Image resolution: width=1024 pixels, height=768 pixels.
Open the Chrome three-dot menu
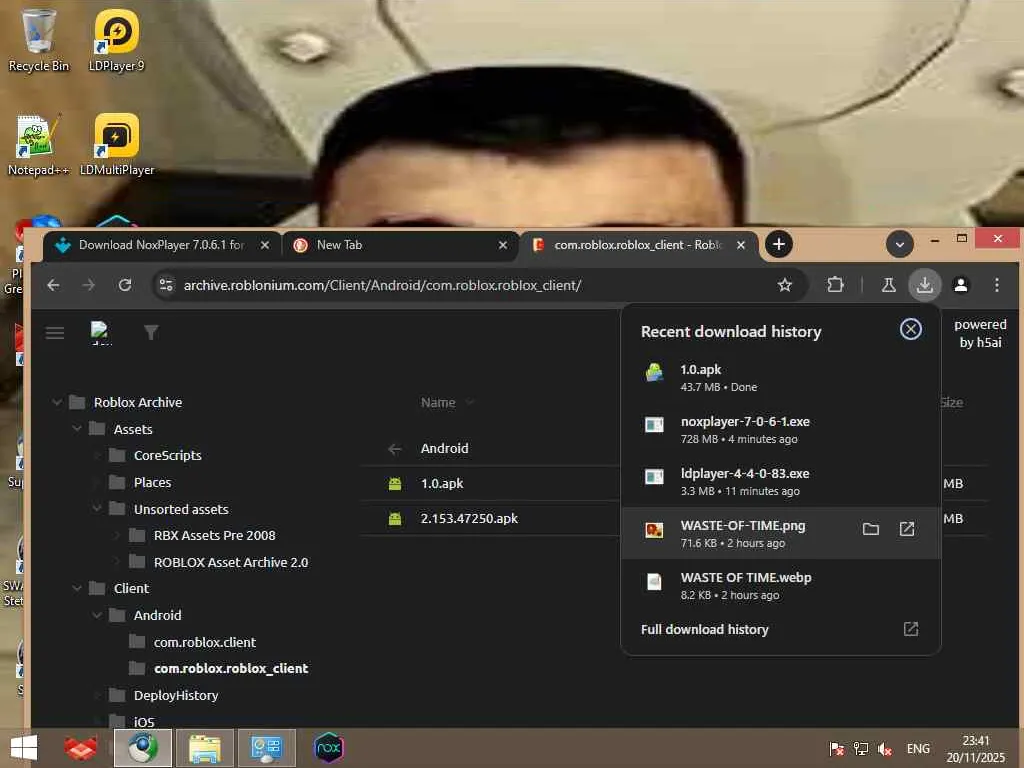[x=997, y=285]
